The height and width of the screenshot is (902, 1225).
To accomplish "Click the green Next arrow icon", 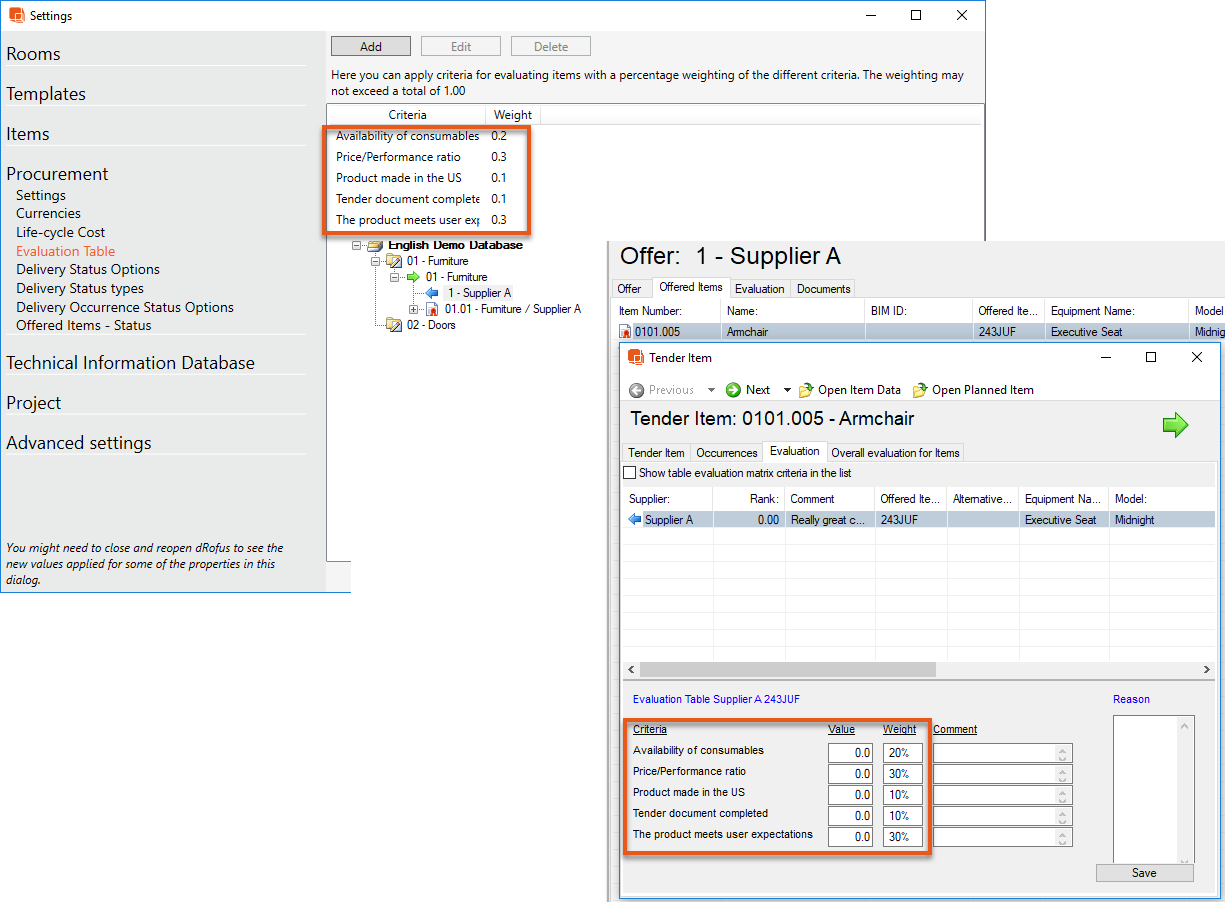I will [733, 390].
